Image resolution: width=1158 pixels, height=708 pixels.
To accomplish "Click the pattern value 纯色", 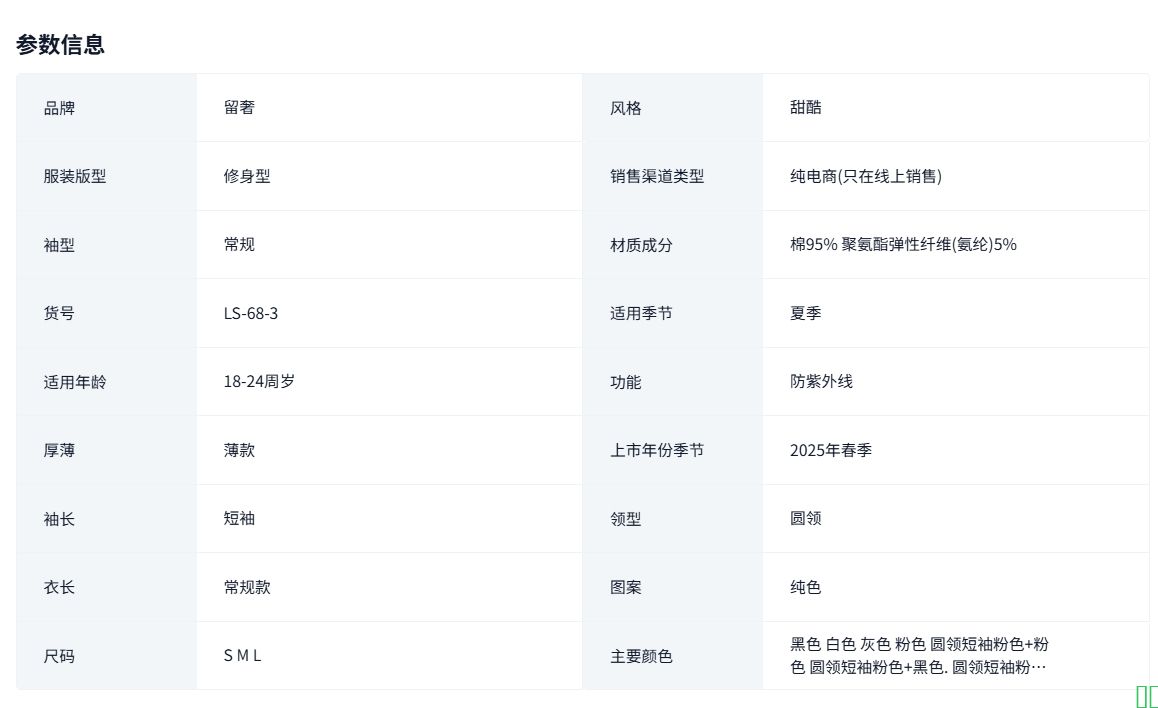I will (805, 587).
